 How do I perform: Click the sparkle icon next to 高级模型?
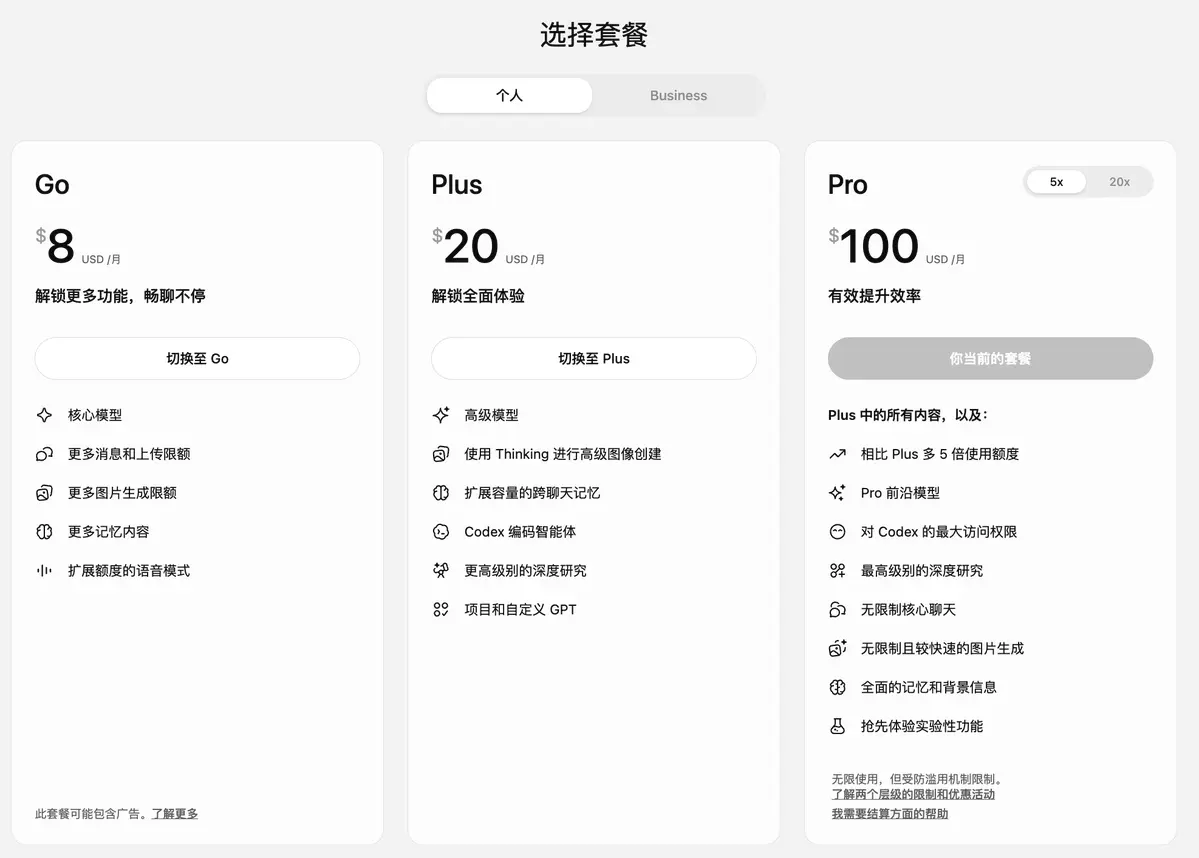coord(441,415)
